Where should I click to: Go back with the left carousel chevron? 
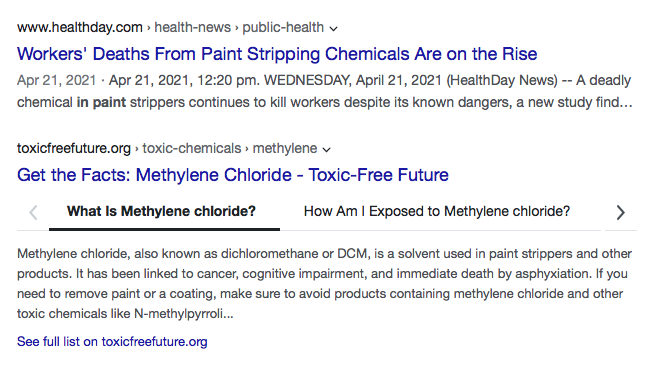[33, 212]
